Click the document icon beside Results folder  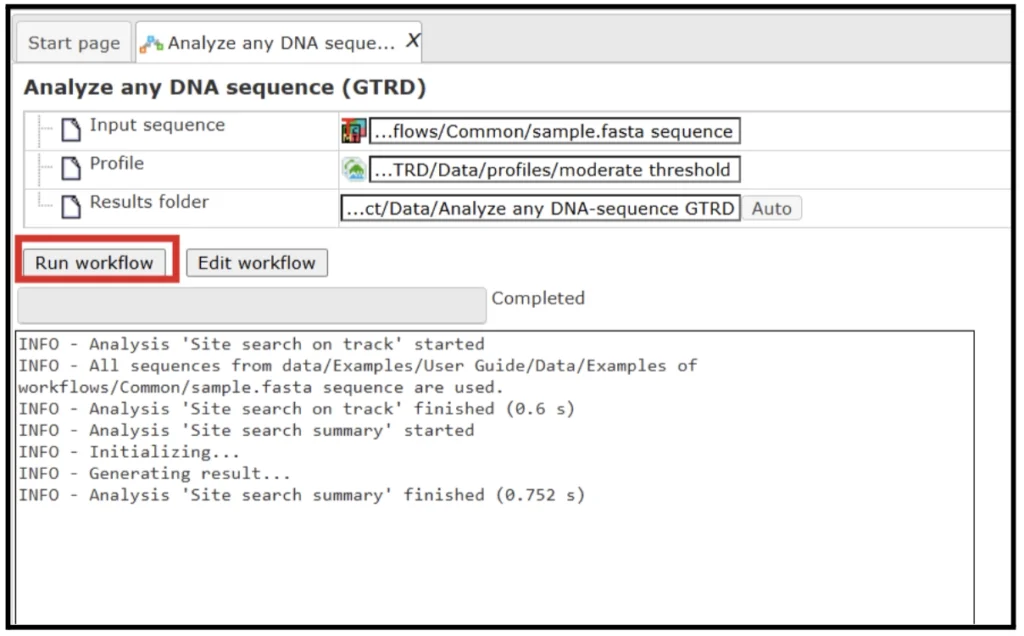pyautogui.click(x=70, y=206)
